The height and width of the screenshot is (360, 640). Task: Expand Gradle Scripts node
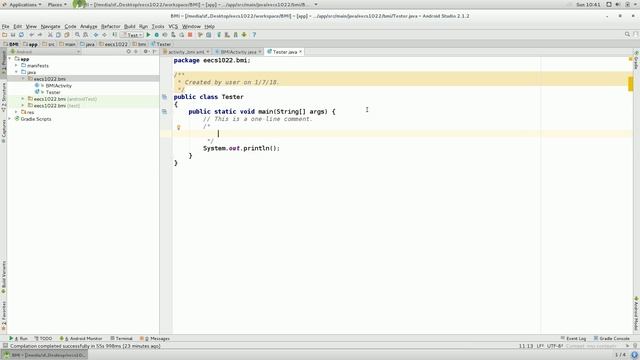click(10, 119)
